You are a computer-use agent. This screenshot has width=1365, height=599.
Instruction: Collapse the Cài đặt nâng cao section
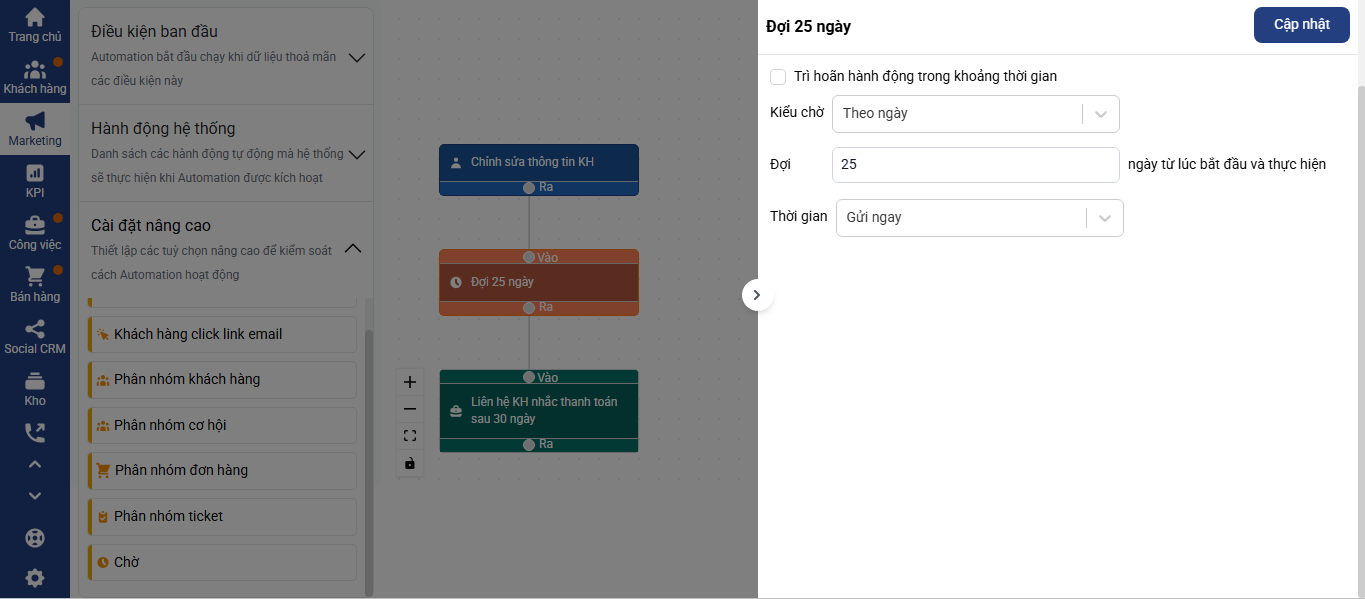click(x=353, y=249)
